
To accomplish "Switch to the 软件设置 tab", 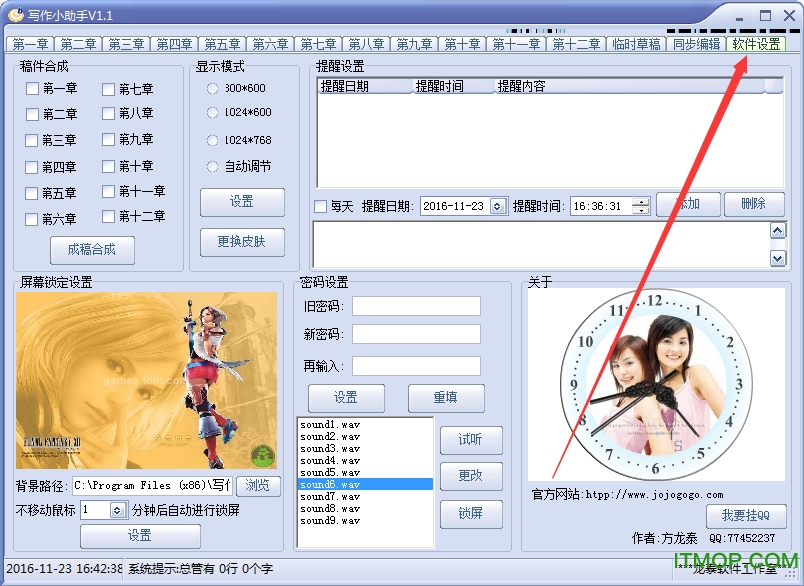I will coord(757,44).
